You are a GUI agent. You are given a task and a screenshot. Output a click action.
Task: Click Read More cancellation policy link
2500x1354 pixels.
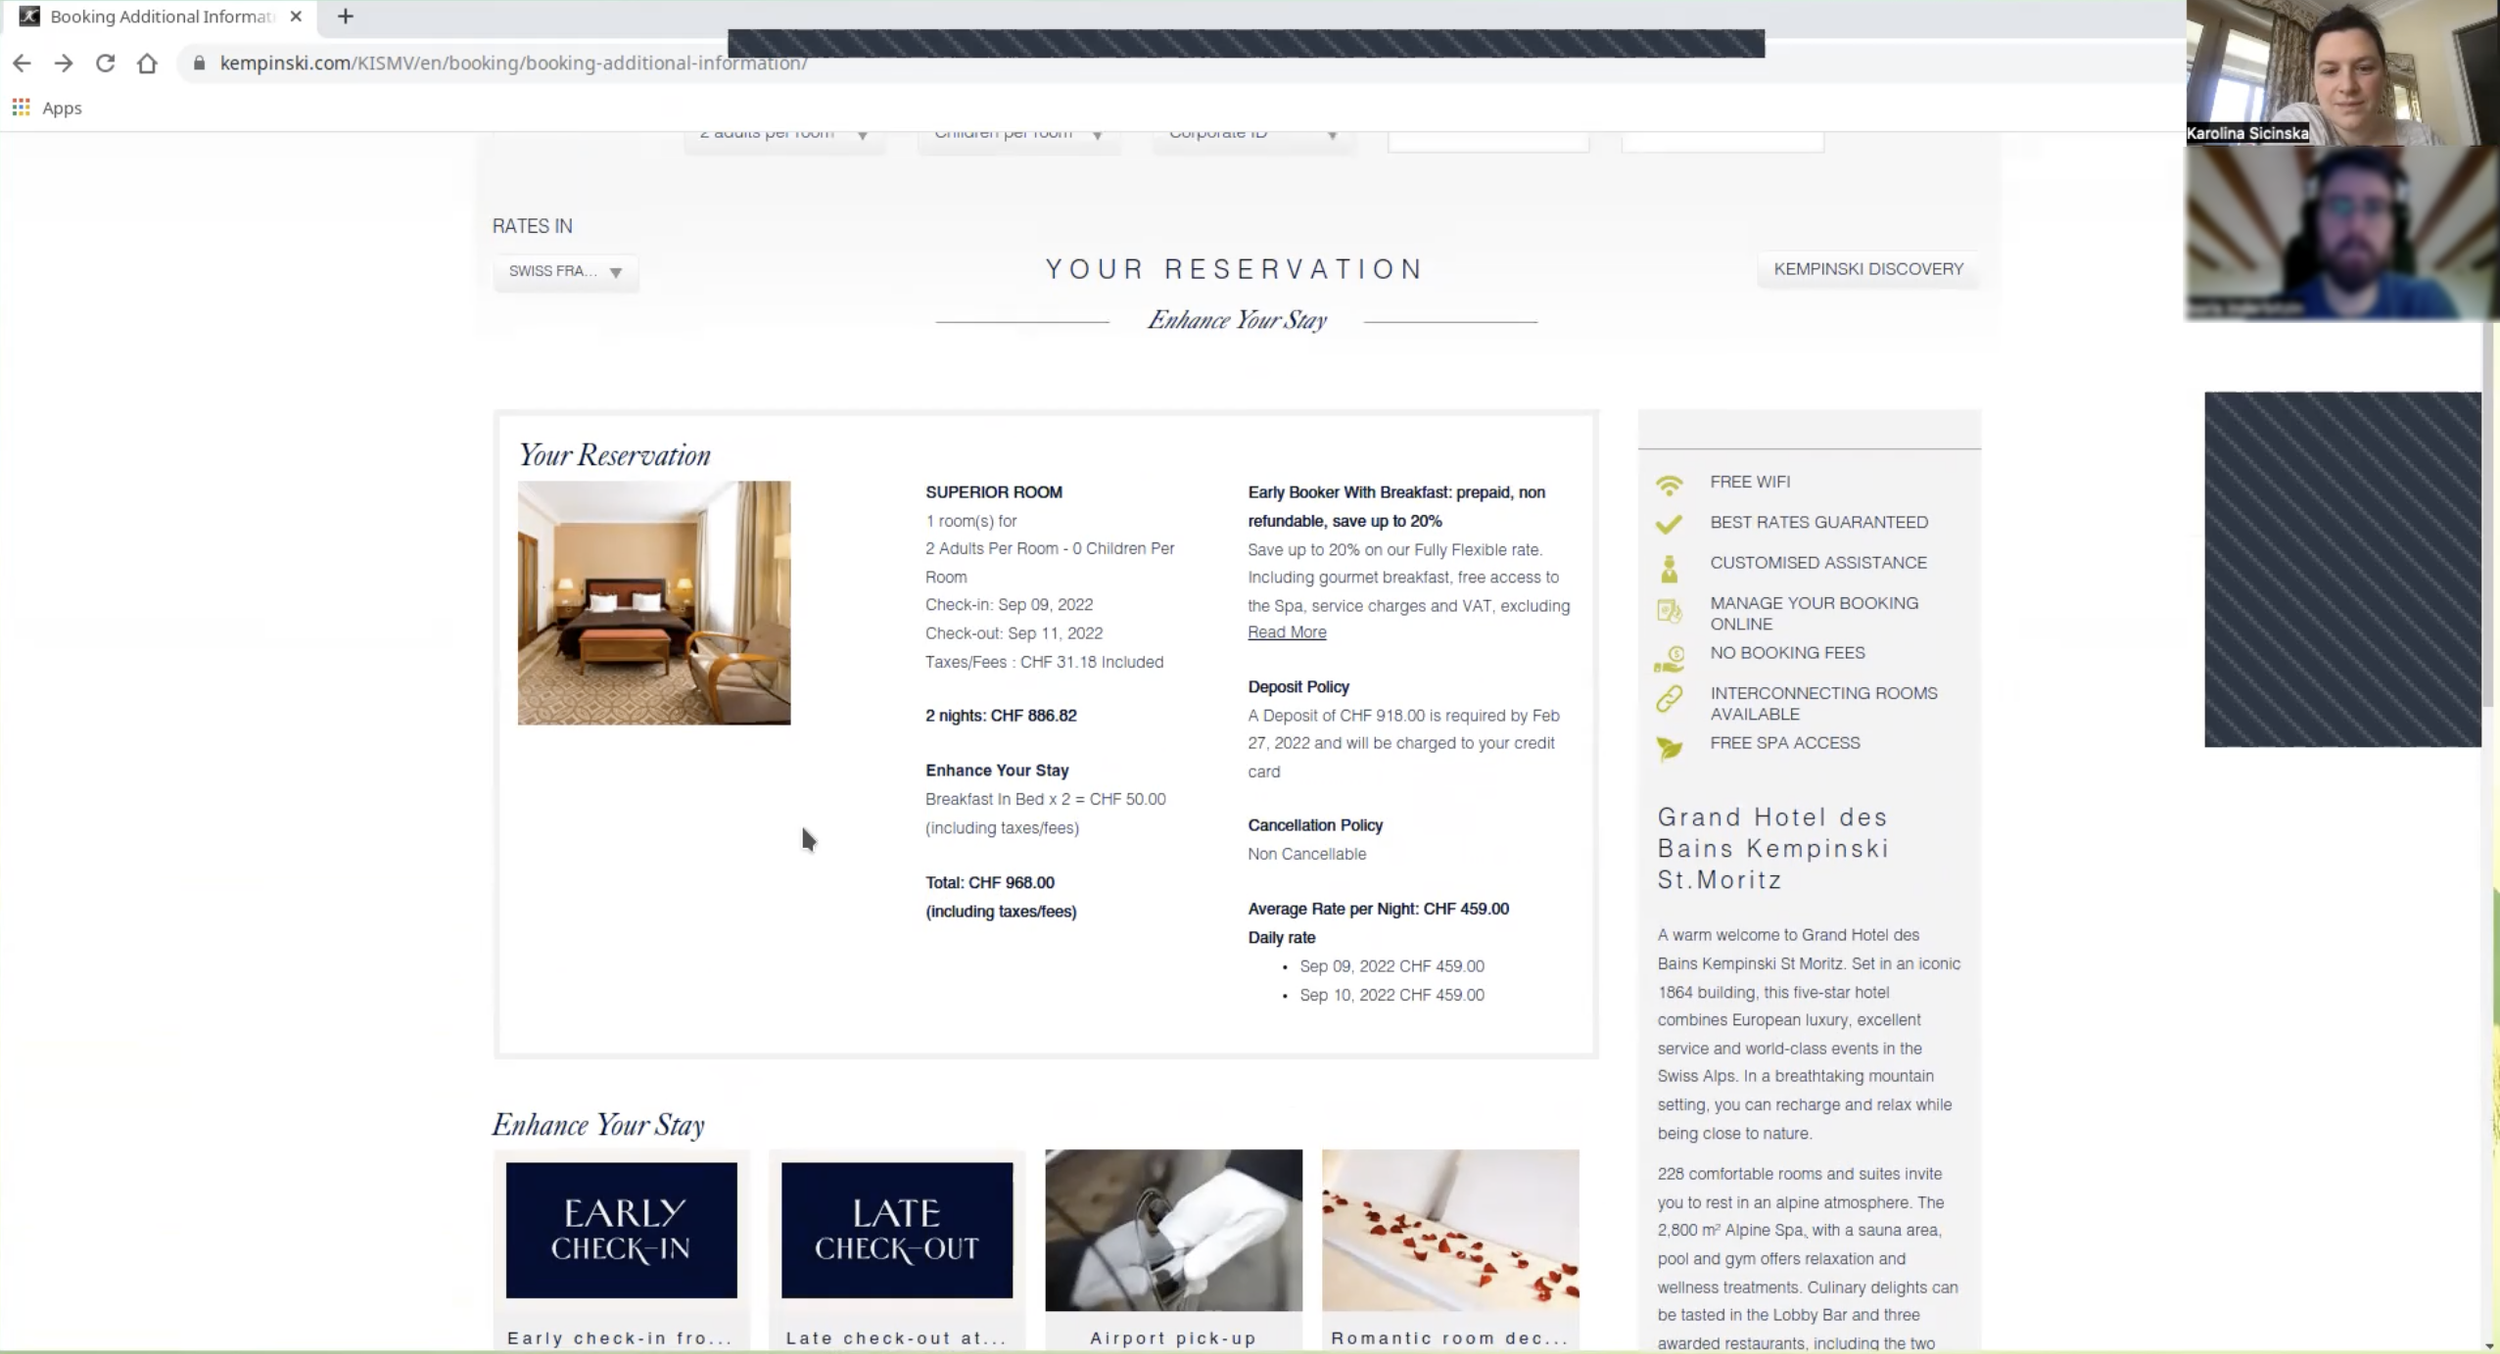pos(1287,630)
